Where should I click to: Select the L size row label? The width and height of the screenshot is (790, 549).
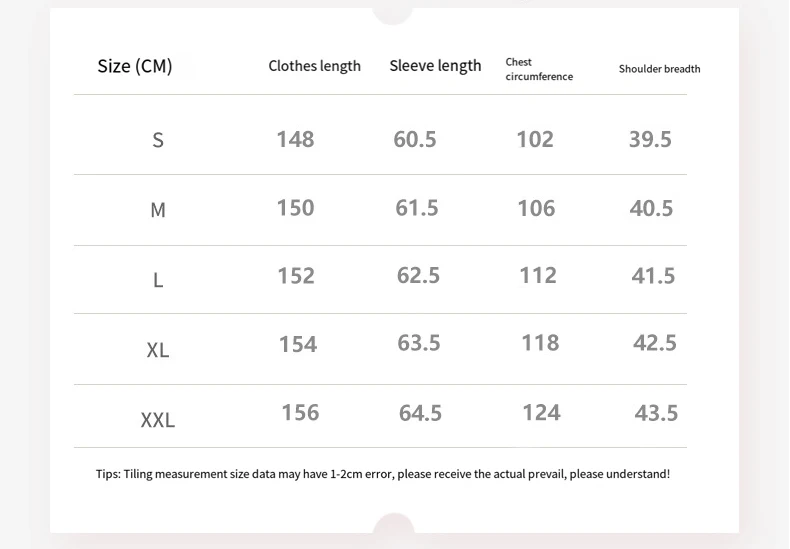pos(158,281)
